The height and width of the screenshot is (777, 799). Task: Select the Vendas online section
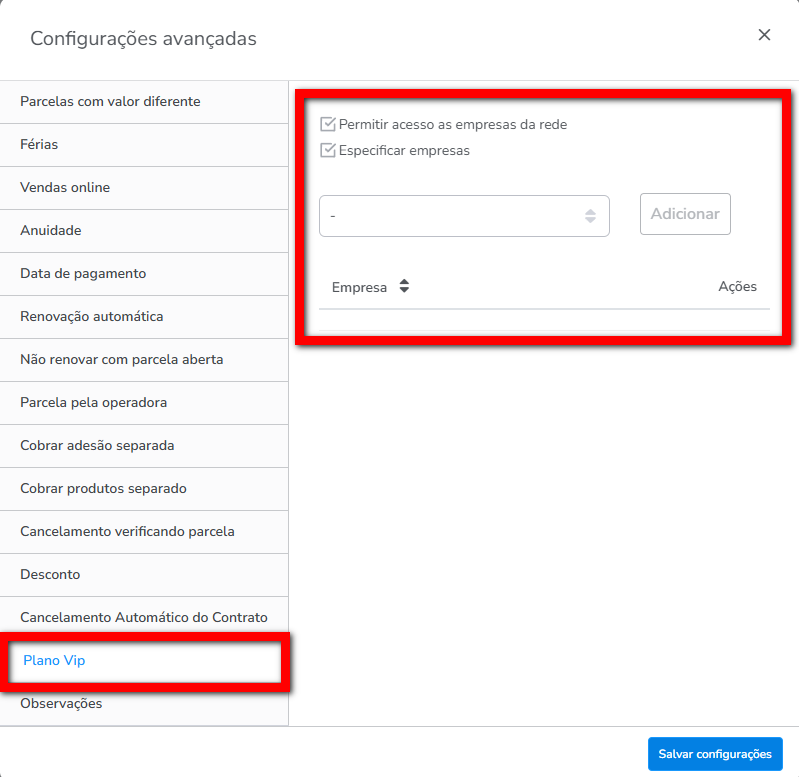pos(65,188)
